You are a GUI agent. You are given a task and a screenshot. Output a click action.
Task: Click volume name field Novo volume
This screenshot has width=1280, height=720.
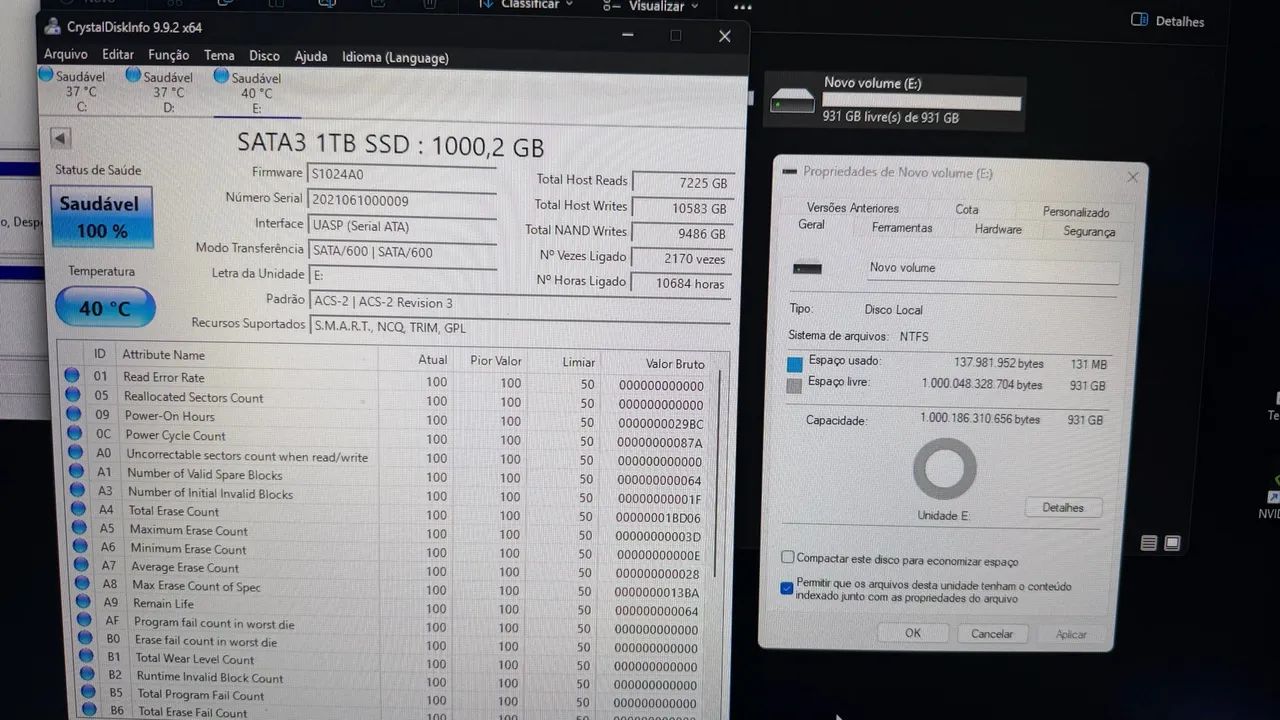pos(992,270)
